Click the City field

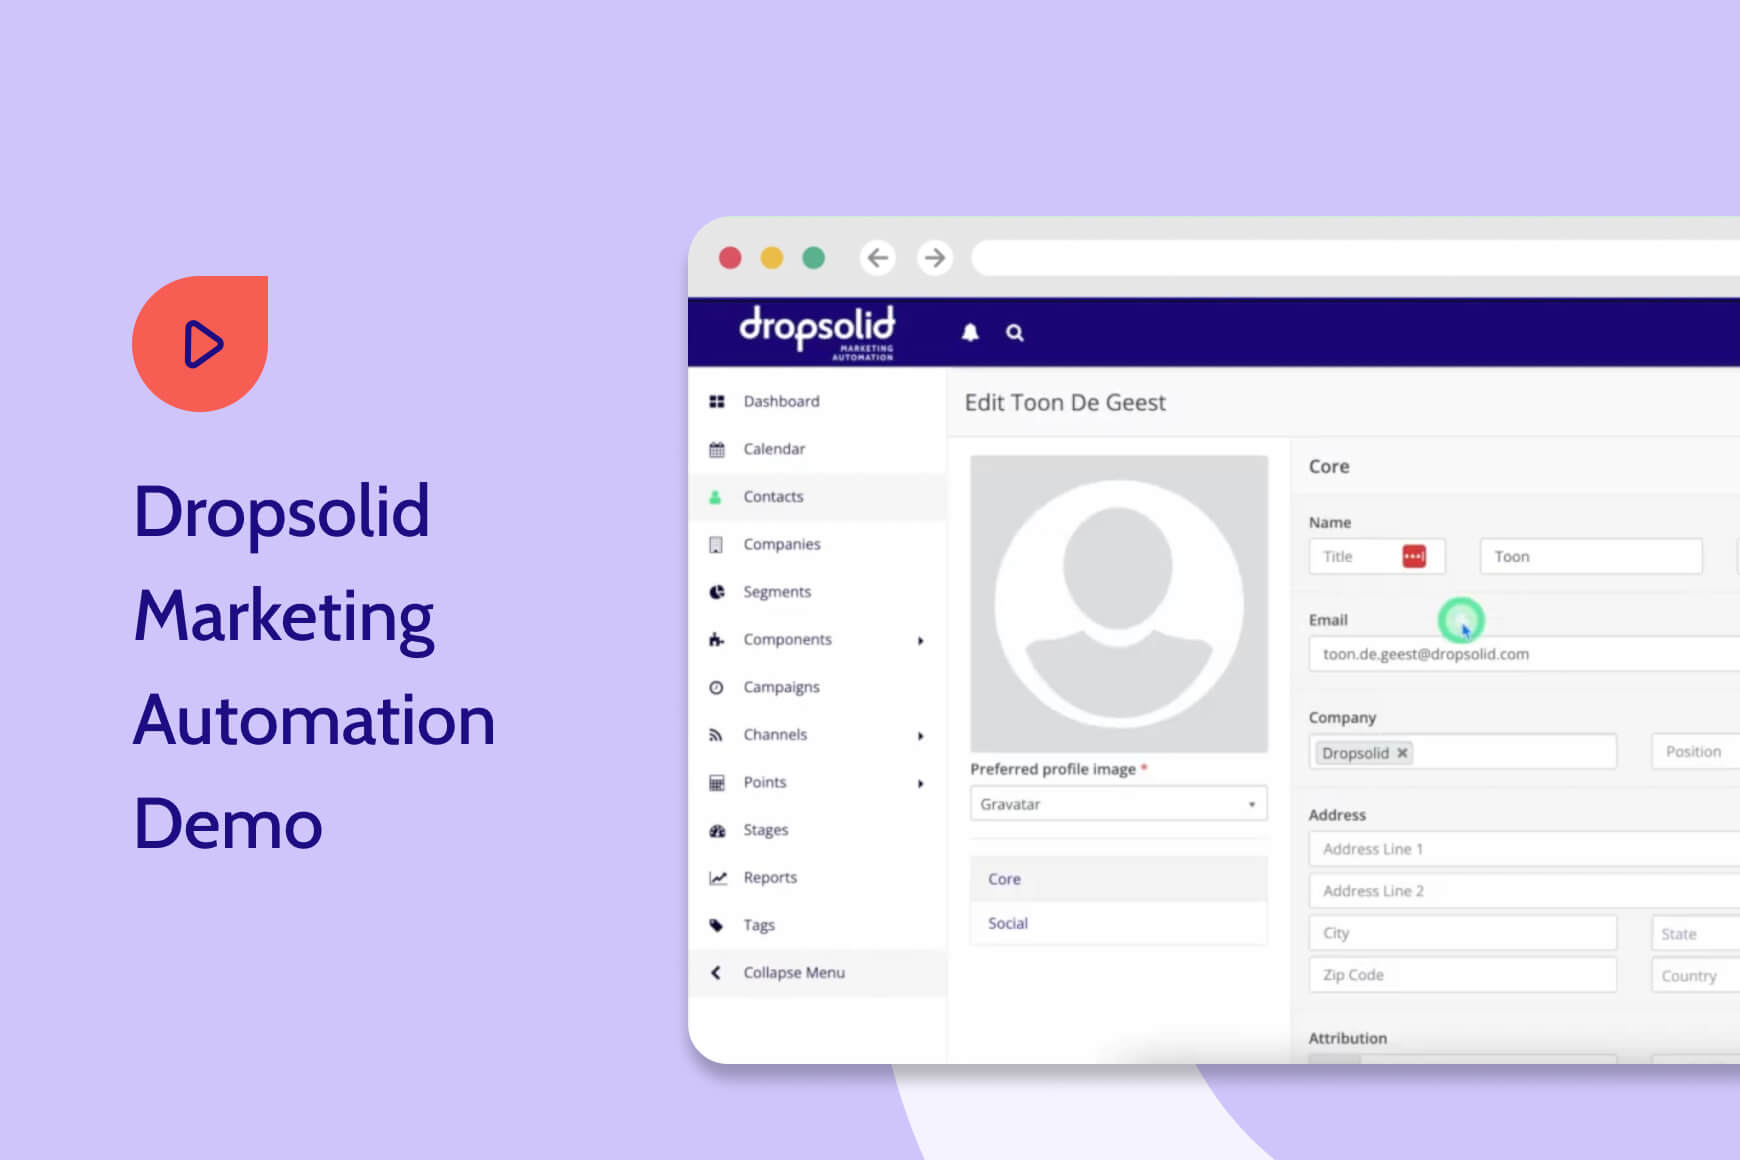tap(1462, 933)
